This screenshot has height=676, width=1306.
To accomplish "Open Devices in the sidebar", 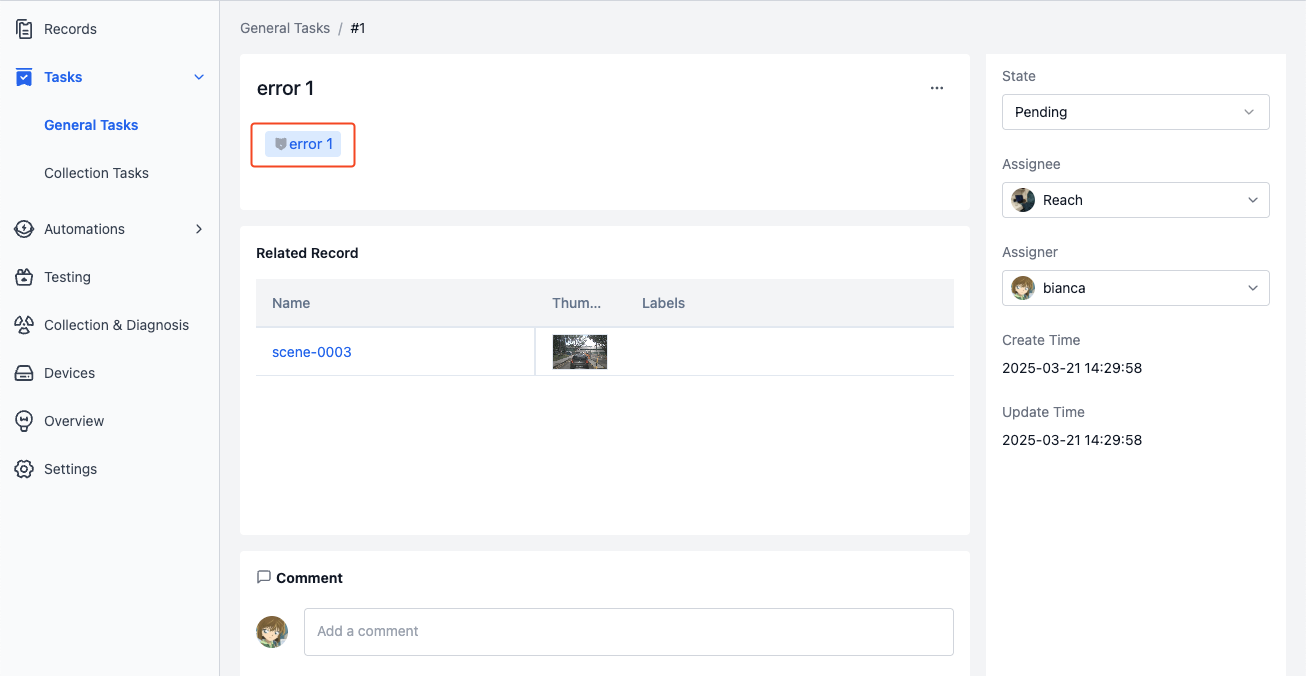I will click(69, 373).
